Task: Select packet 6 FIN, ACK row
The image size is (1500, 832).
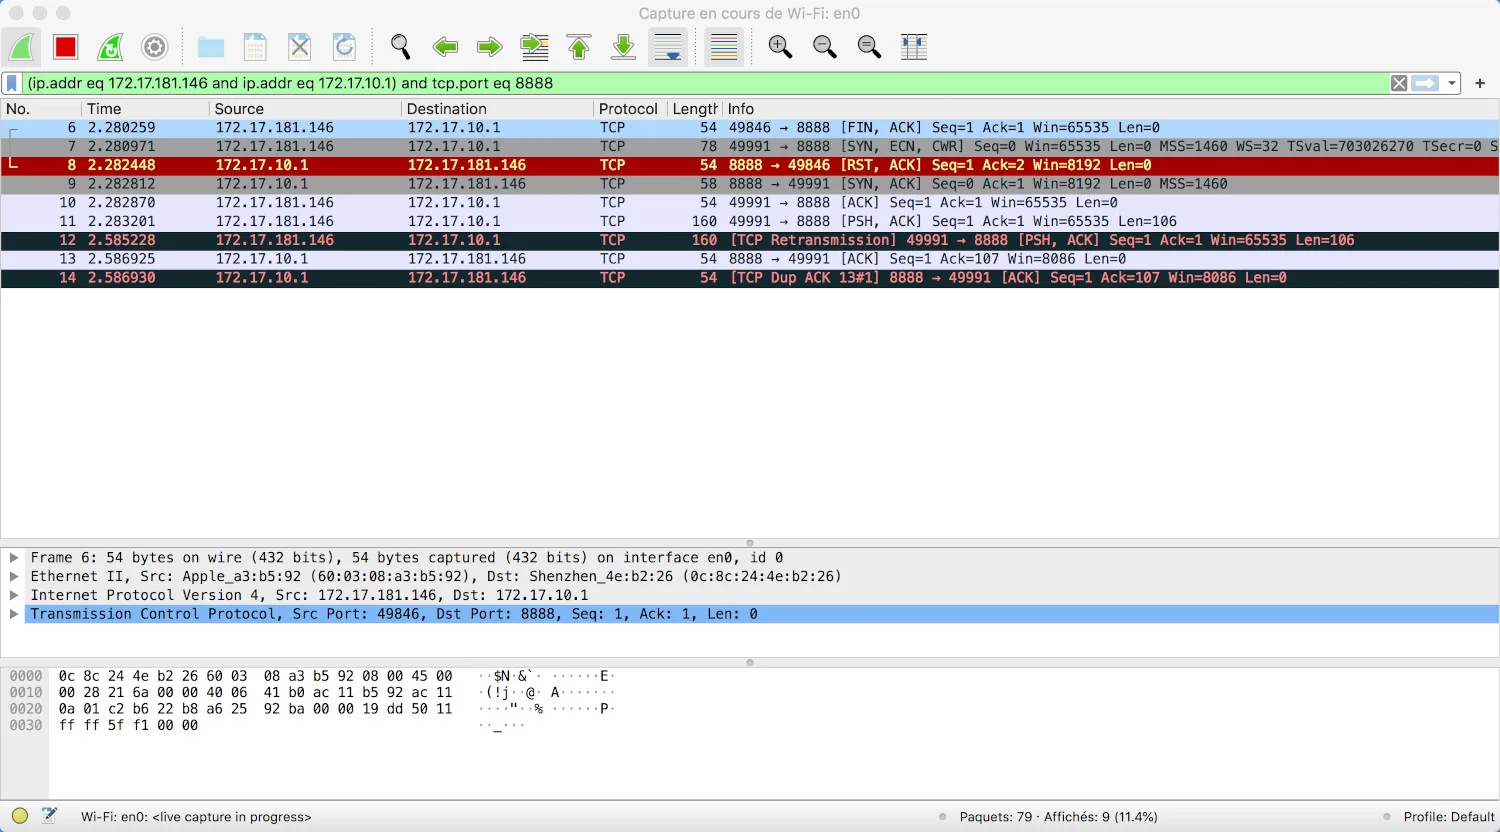Action: (x=750, y=128)
